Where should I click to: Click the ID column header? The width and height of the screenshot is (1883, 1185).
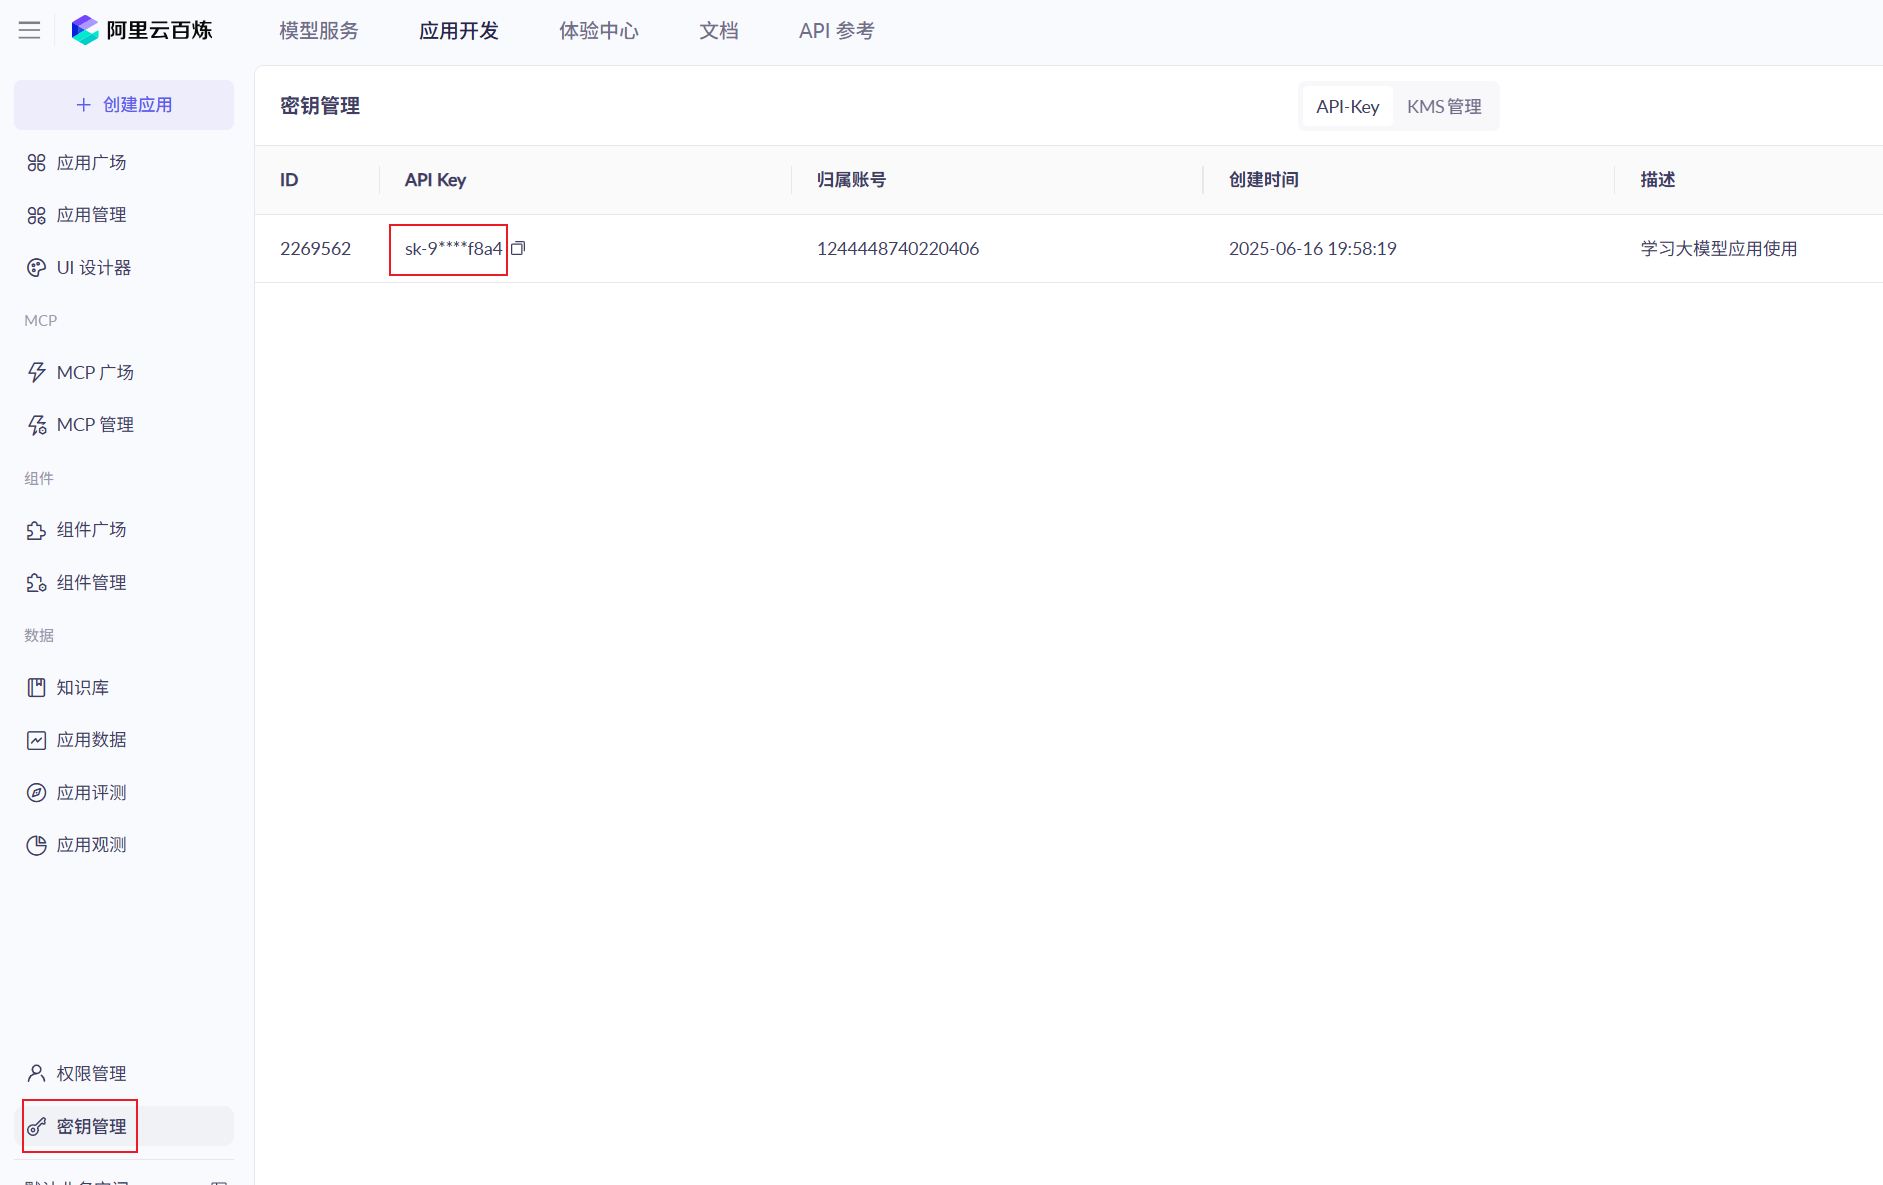[289, 180]
